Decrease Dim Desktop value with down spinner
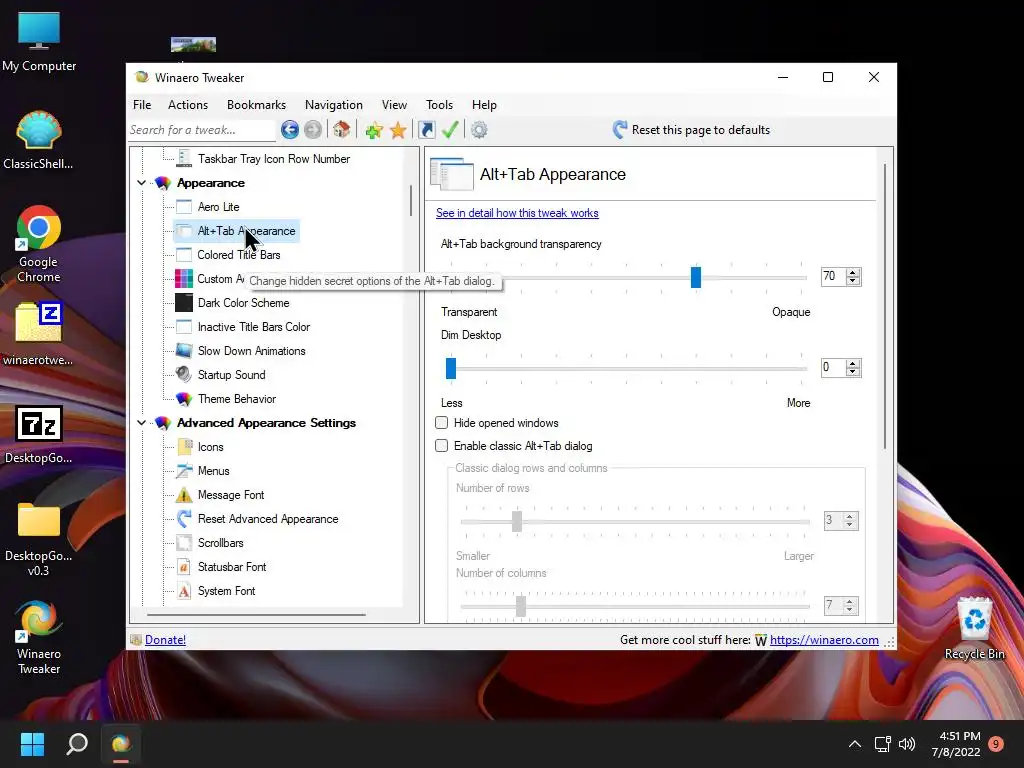The height and width of the screenshot is (768, 1024). [853, 372]
